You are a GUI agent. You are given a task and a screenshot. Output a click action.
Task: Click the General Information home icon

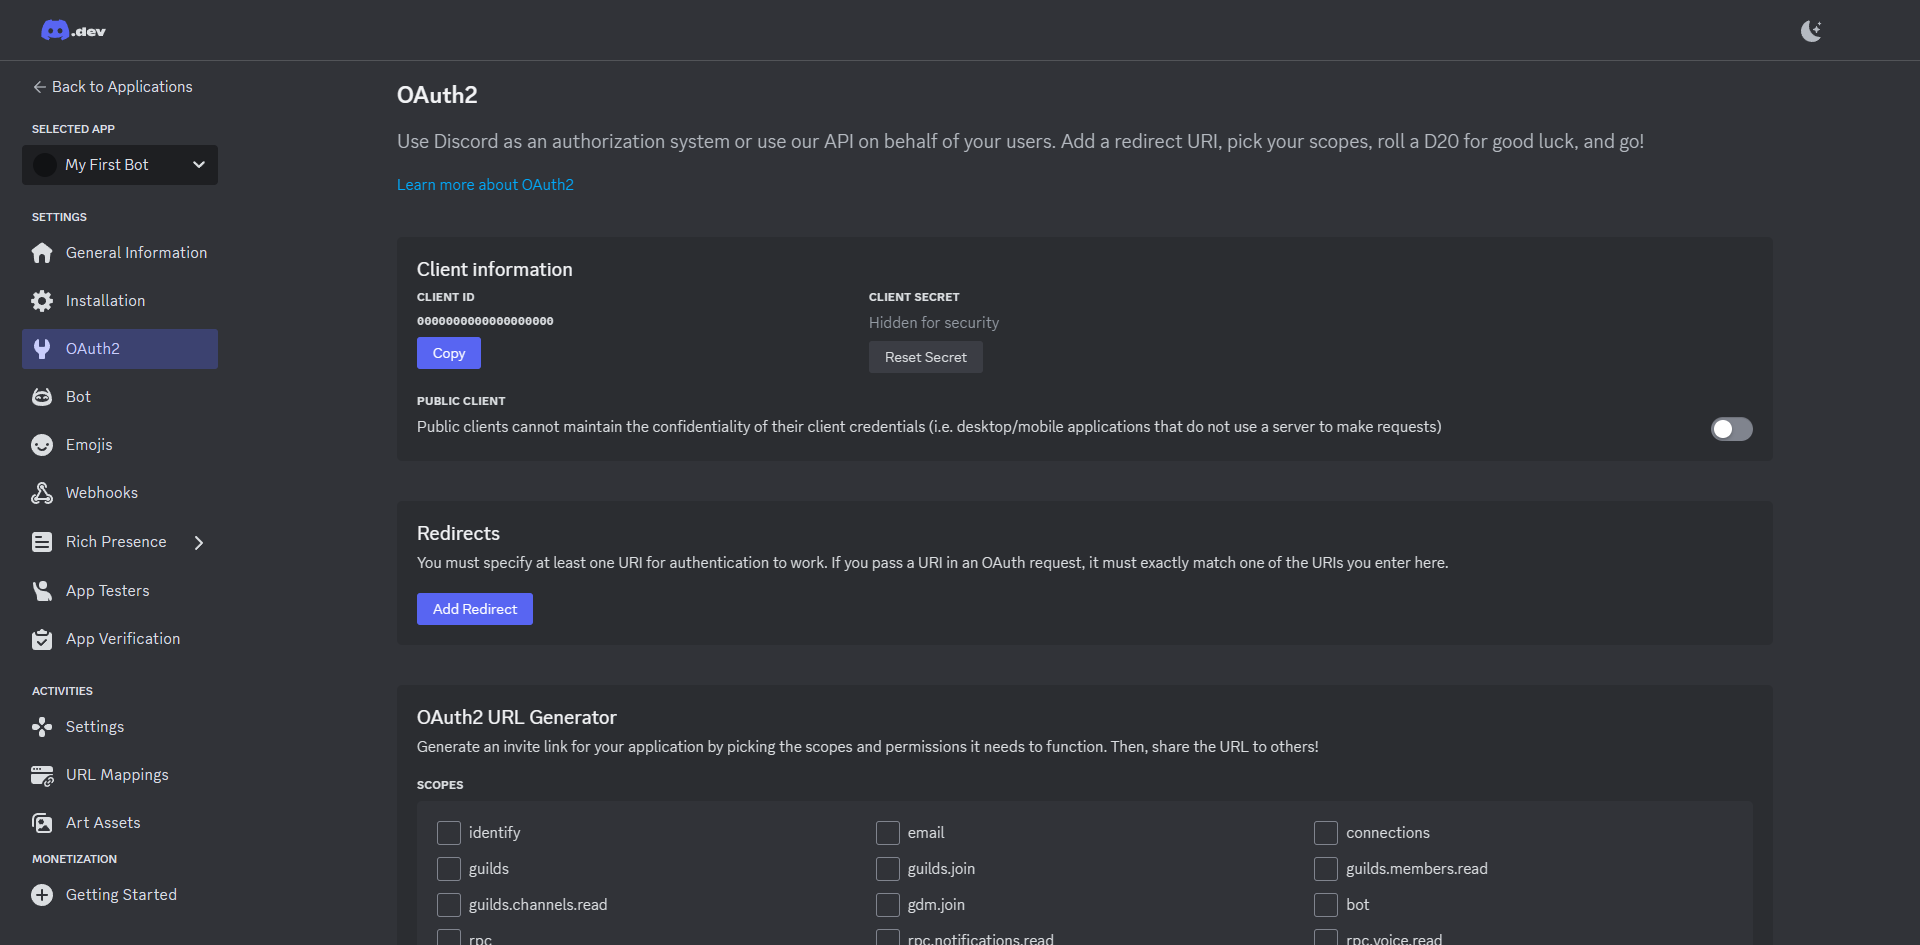pyautogui.click(x=42, y=253)
